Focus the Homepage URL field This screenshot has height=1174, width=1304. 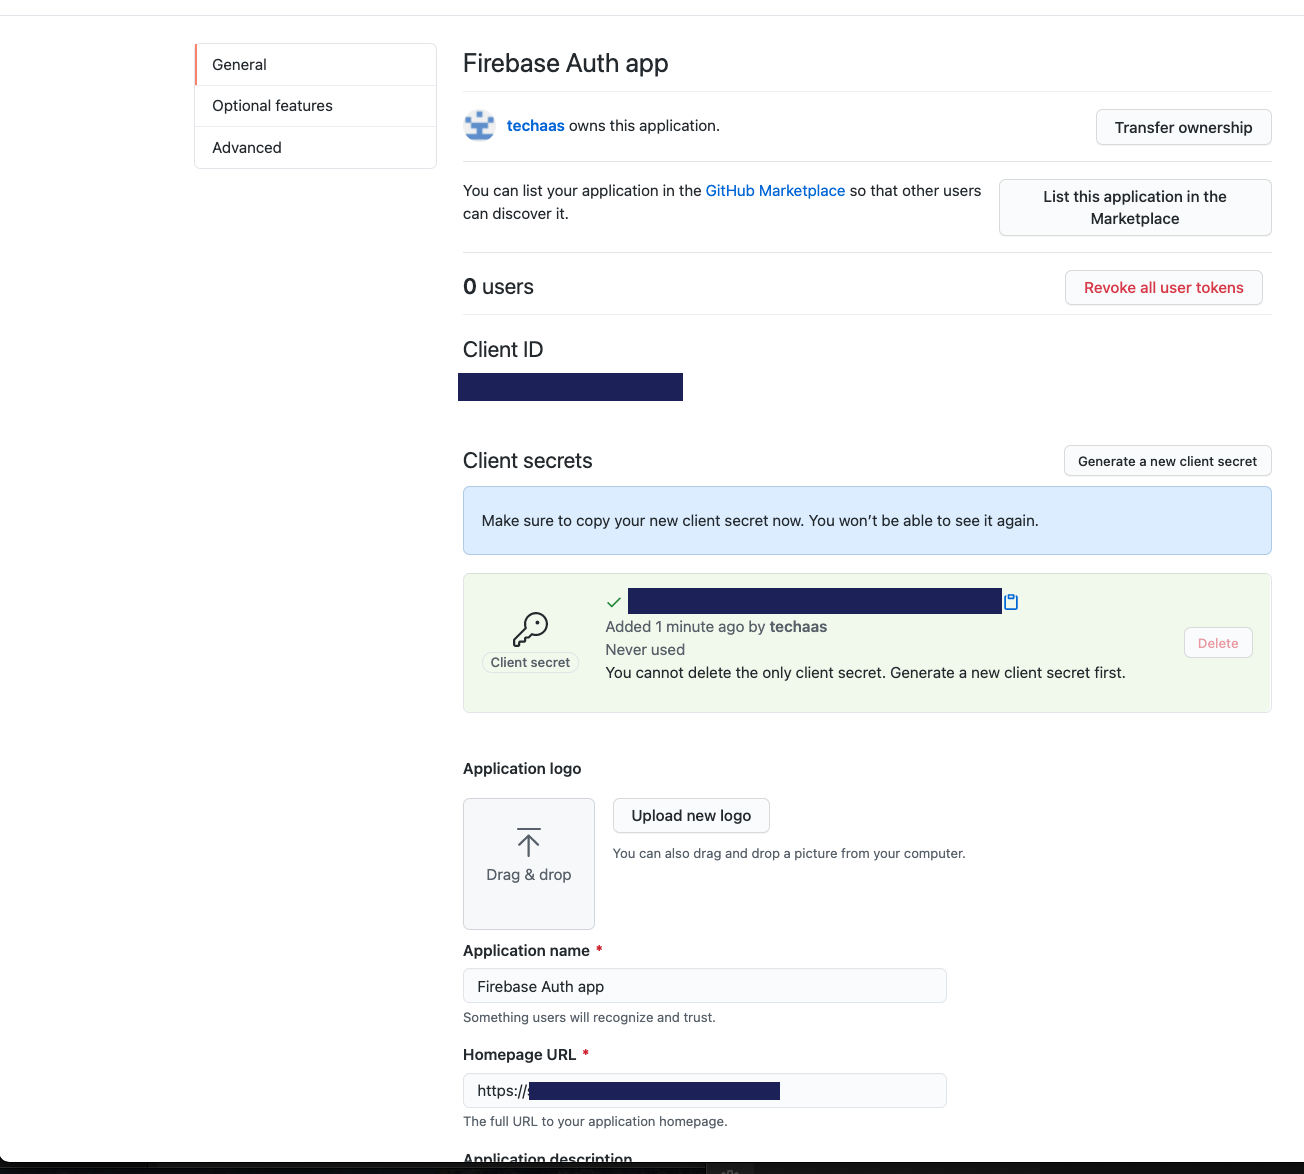[x=705, y=1090]
